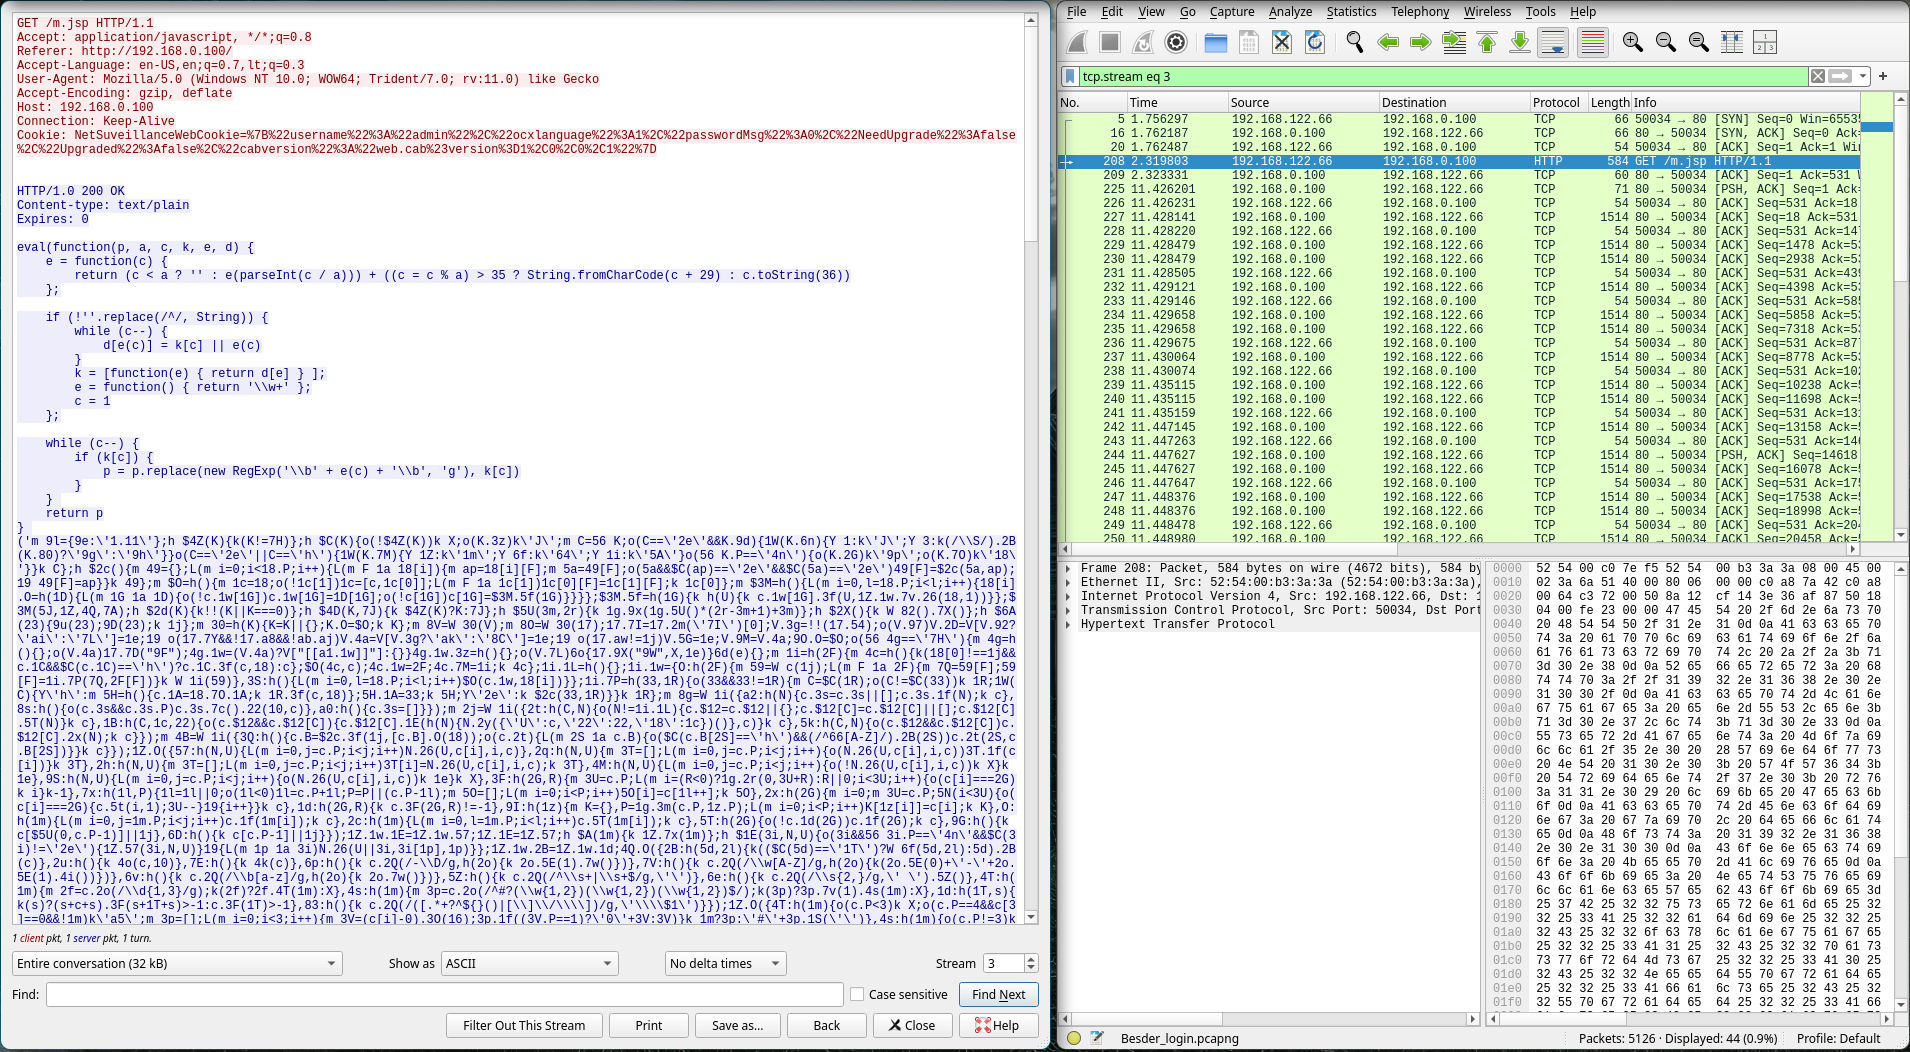Click the Save as... button

point(738,1025)
